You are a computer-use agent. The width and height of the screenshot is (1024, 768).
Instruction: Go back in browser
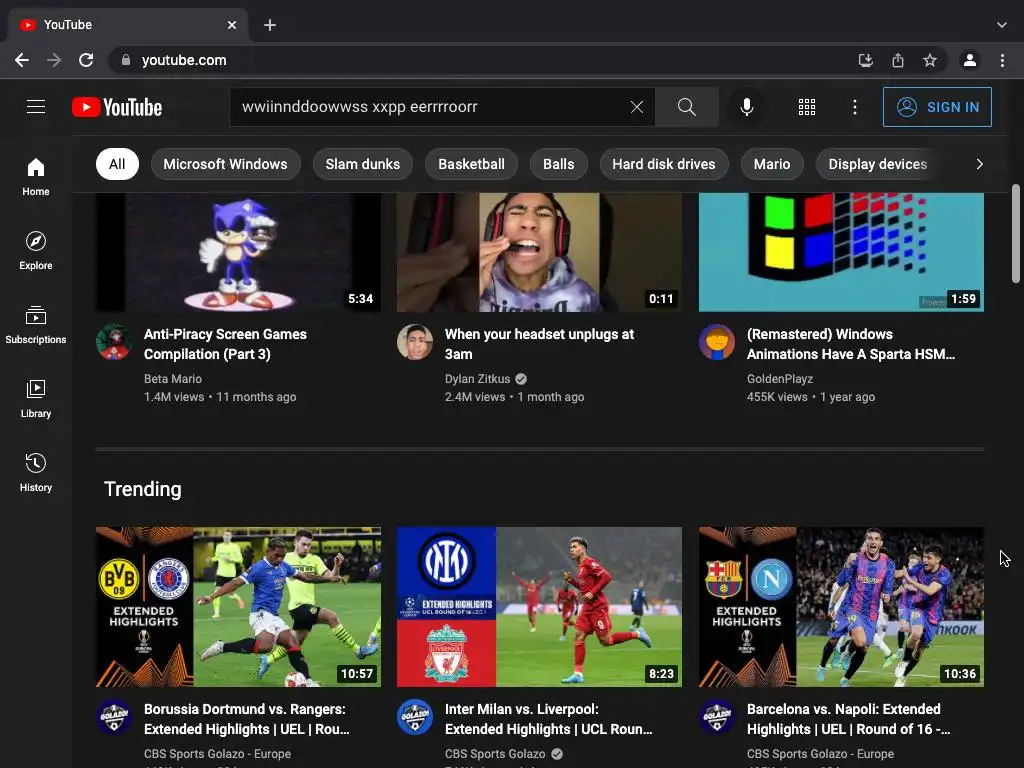22,60
